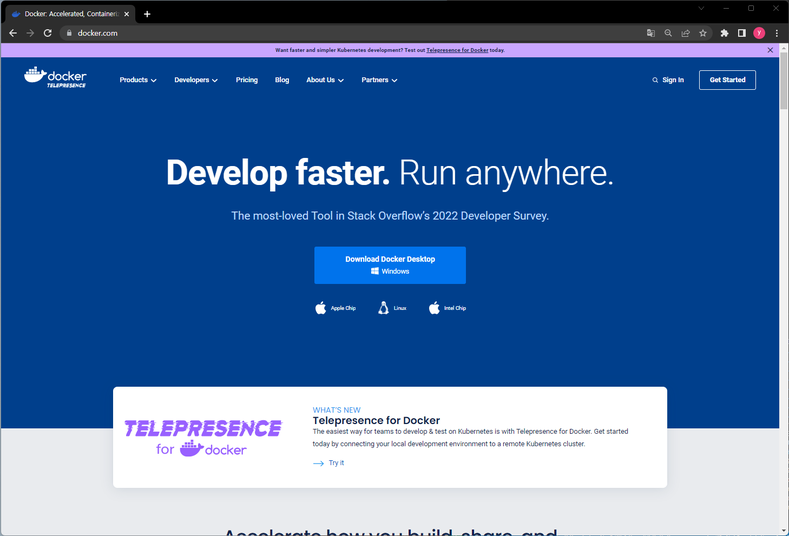Click the Docker whale logo in header
789x536 pixels.
coord(55,78)
